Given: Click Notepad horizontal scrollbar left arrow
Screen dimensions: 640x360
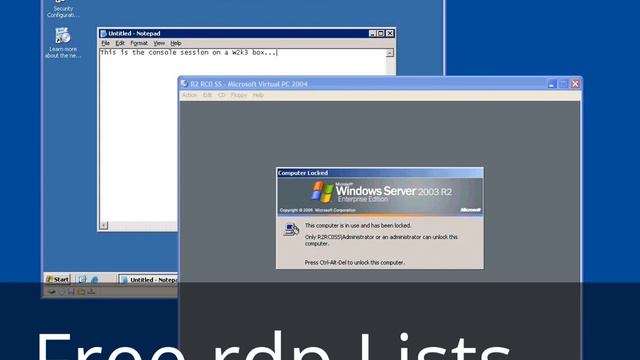Looking at the screenshot, I should coord(104,225).
